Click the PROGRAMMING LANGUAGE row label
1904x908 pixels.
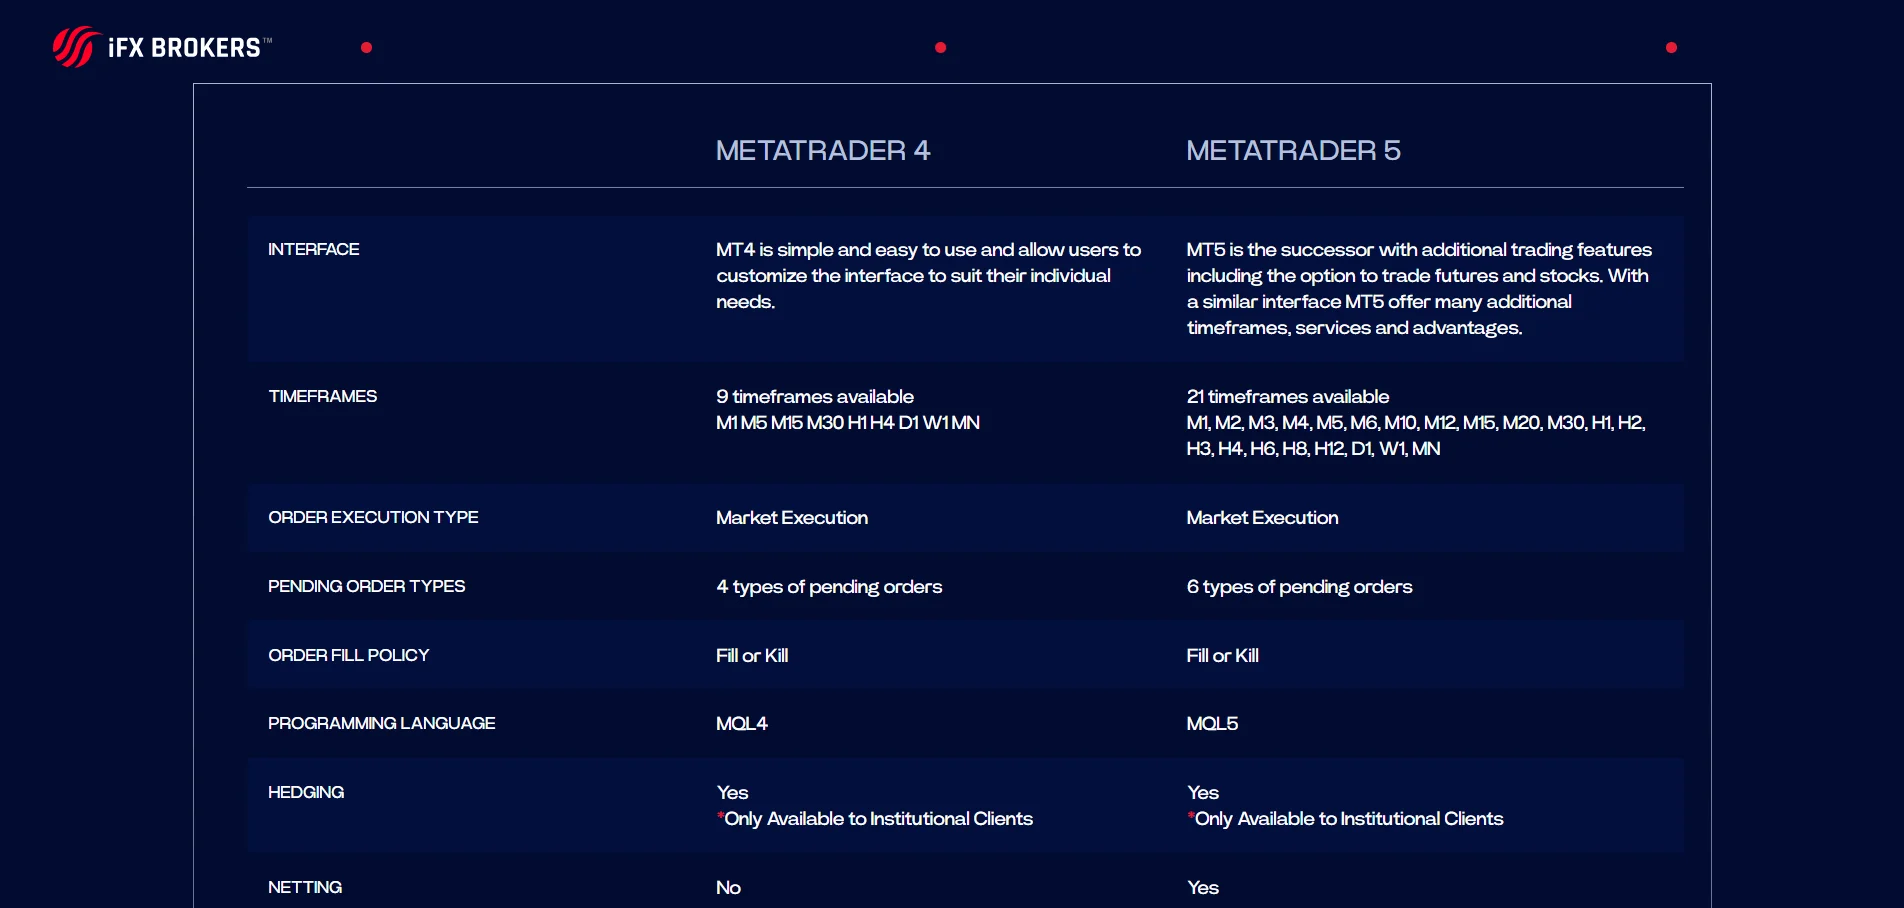381,723
